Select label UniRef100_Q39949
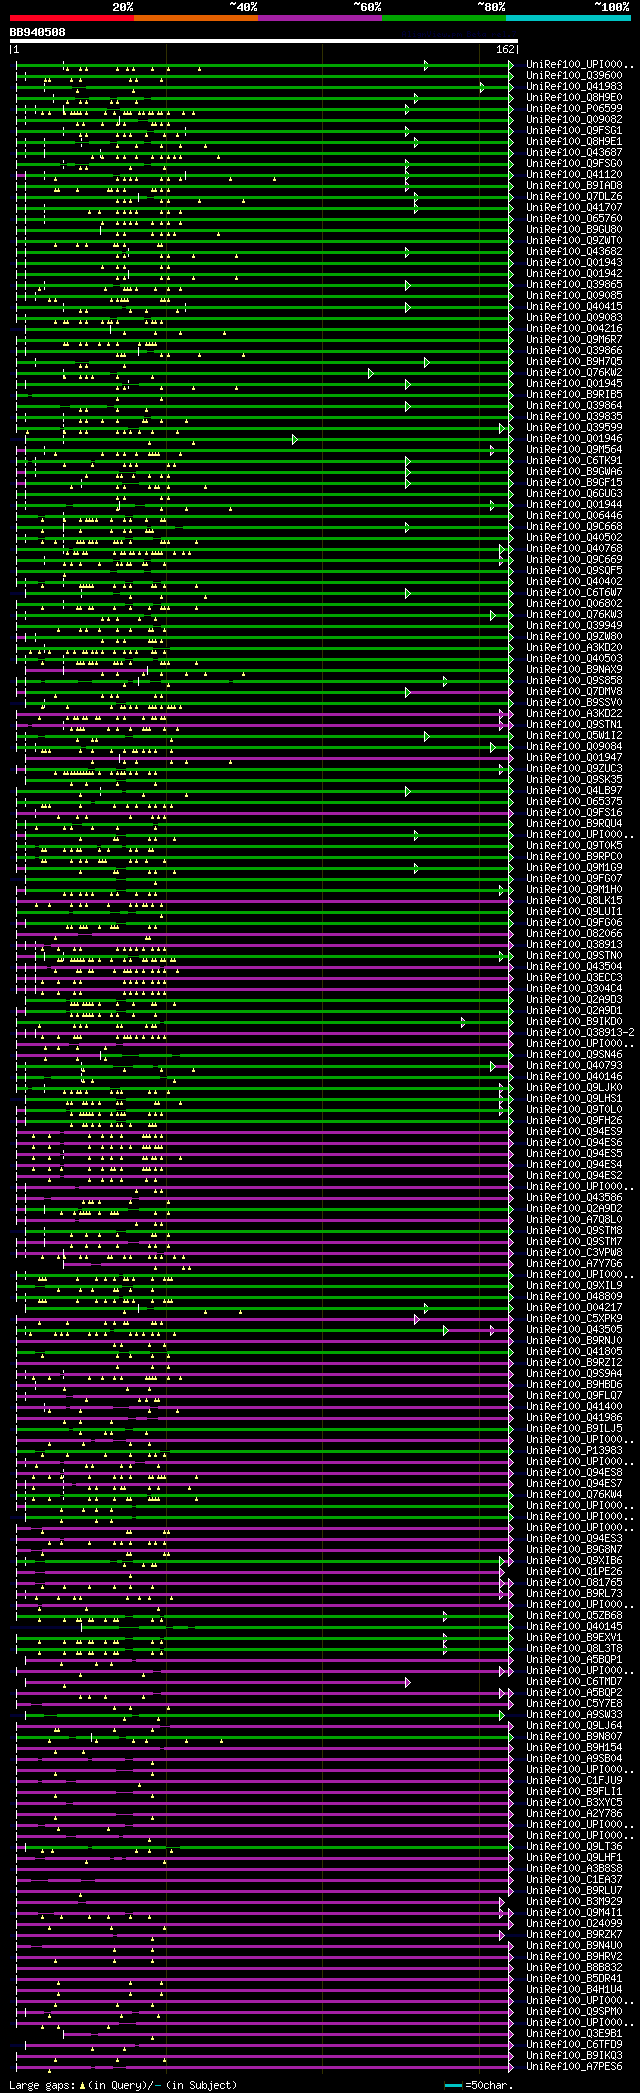The width and height of the screenshot is (640, 2093). 574,625
